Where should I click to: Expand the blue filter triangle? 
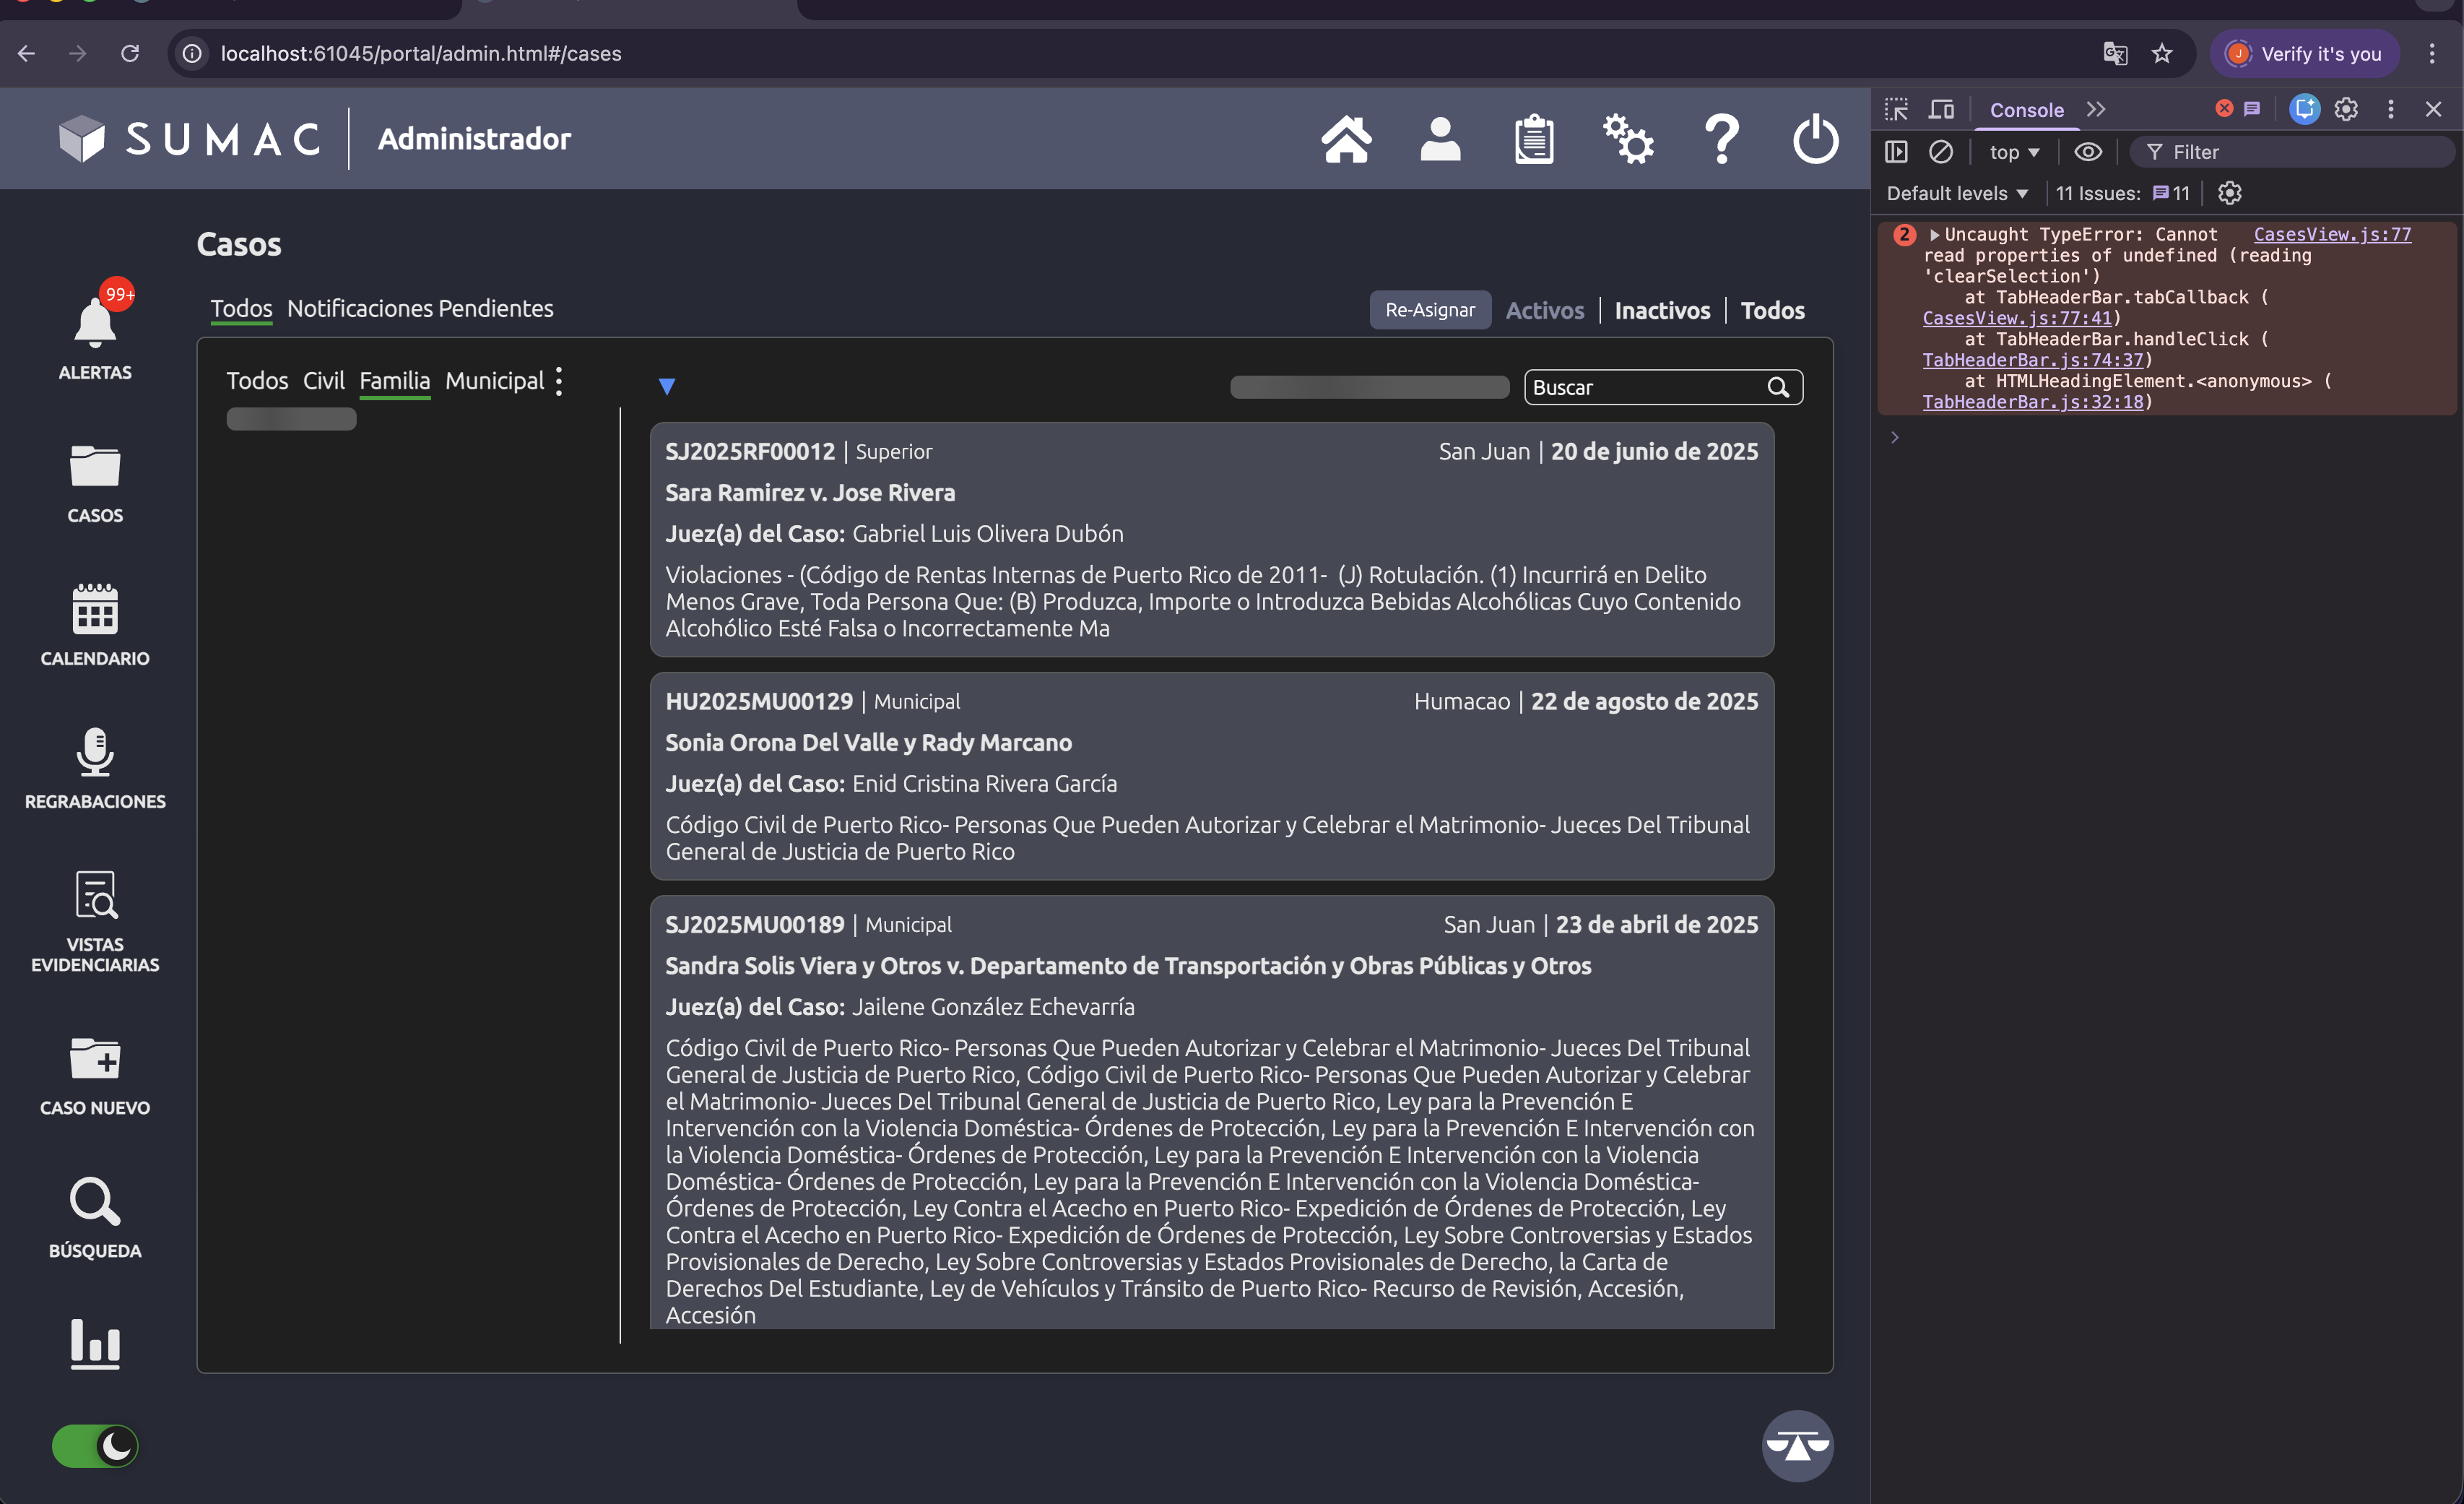coord(667,386)
